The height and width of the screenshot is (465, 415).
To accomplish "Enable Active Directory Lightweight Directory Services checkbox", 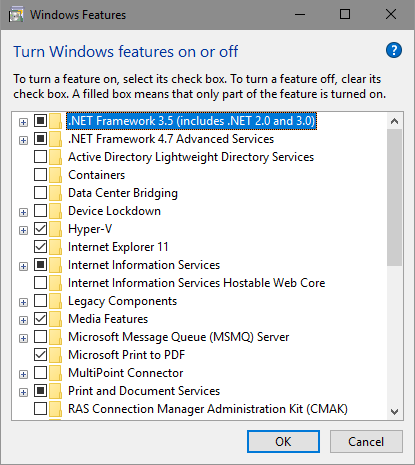I will coord(40,156).
